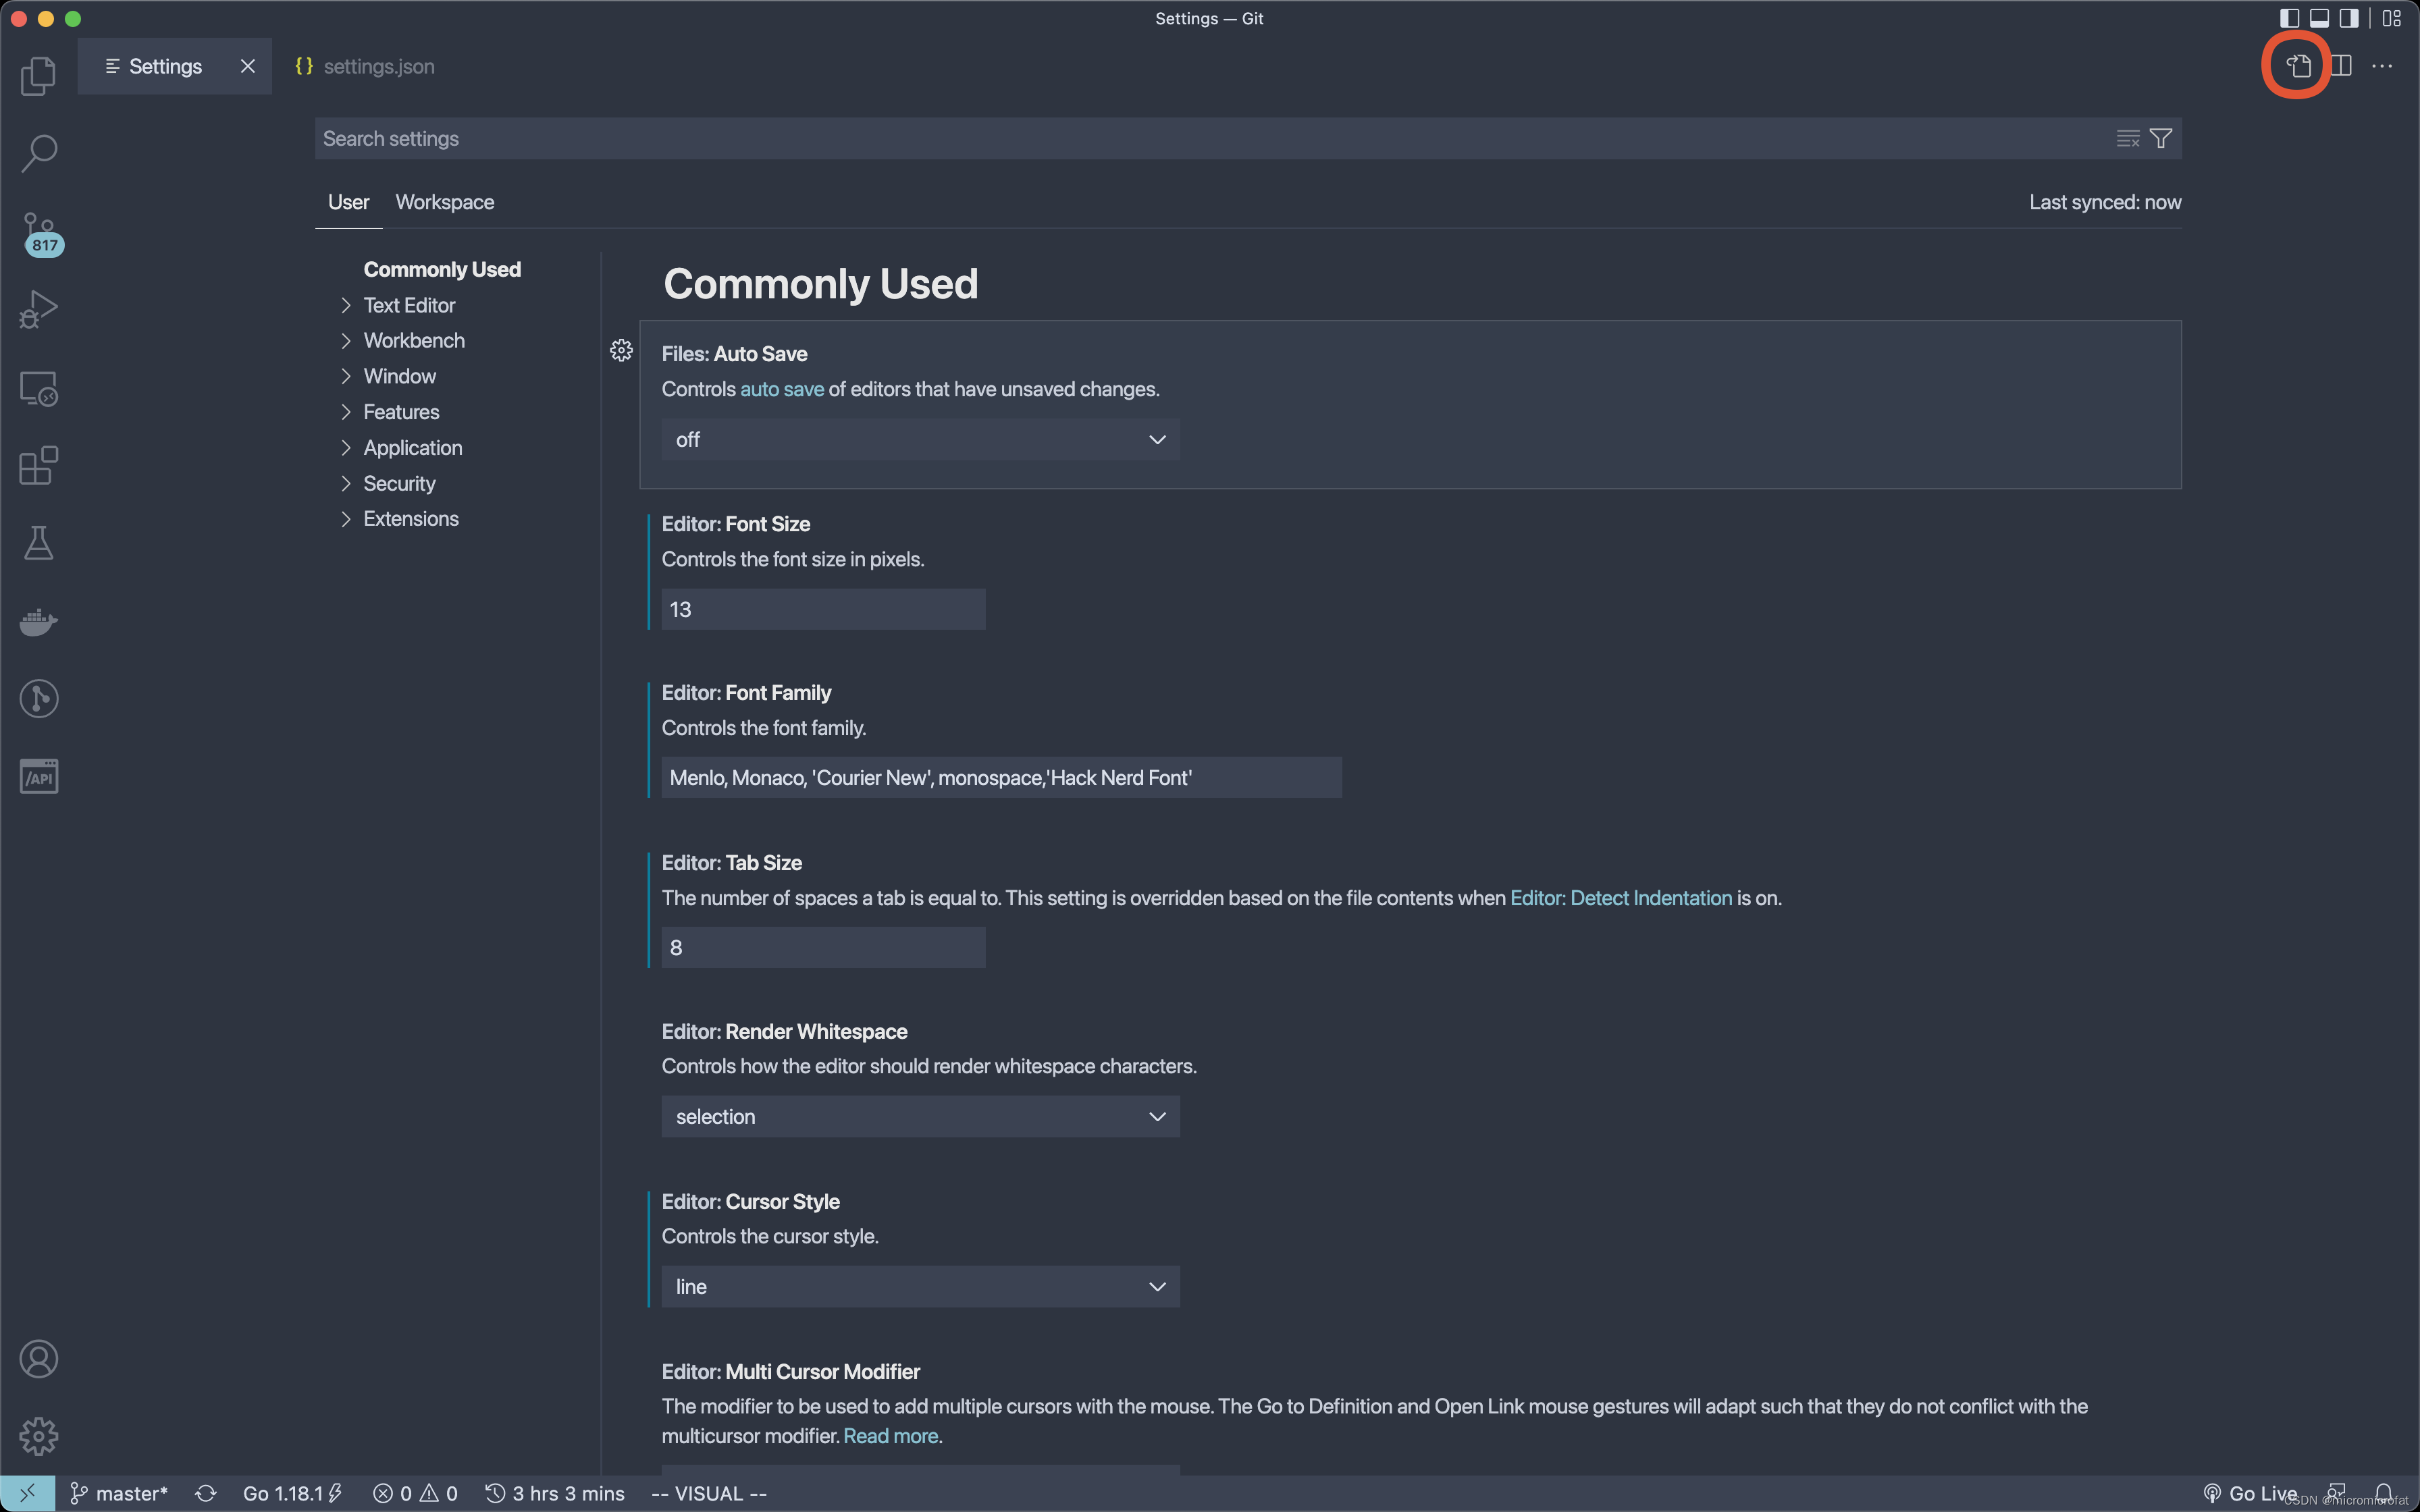Click the Open Settings (JSON) icon
The height and width of the screenshot is (1512, 2420).
(x=2298, y=66)
